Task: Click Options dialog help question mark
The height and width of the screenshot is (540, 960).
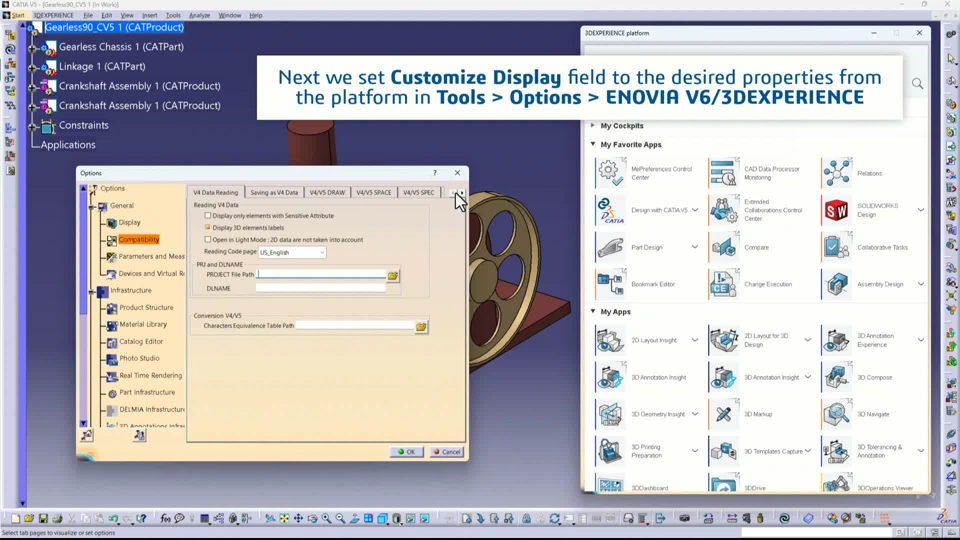Action: pos(435,173)
